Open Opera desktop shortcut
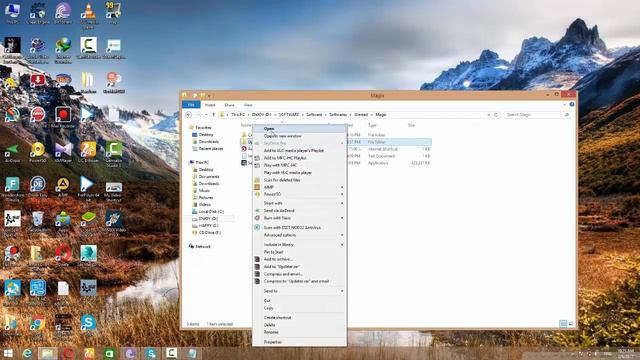 pyautogui.click(x=63, y=256)
